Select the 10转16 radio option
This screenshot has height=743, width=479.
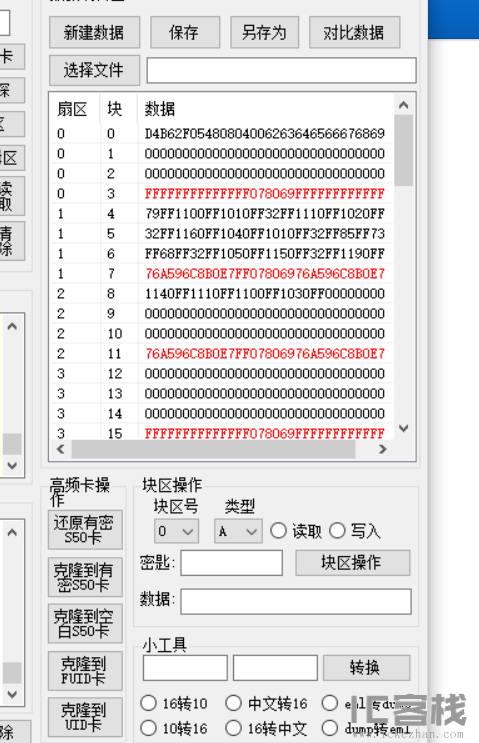point(148,728)
